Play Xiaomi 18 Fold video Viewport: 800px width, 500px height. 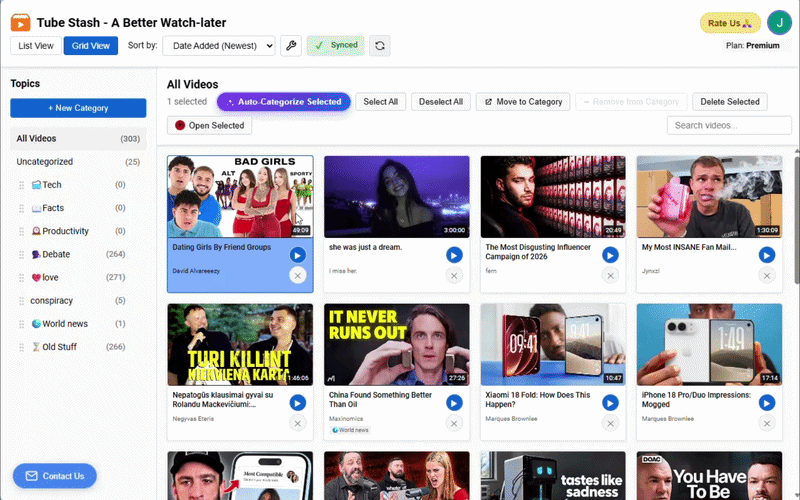610,403
